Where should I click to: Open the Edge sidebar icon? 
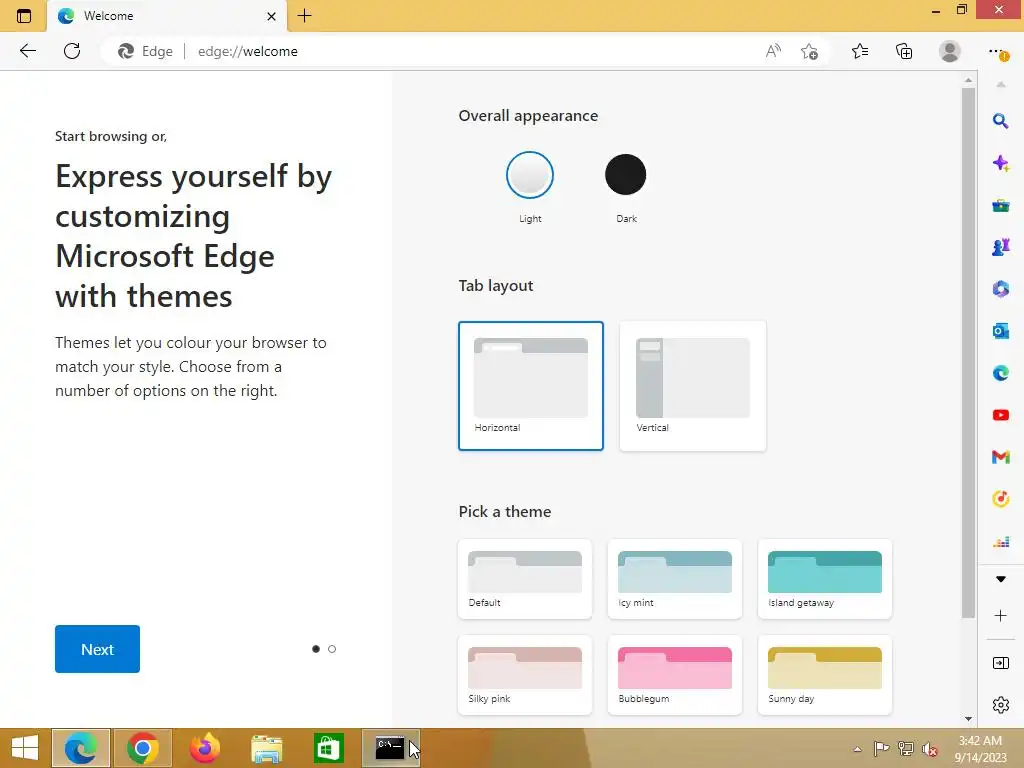pos(1000,373)
